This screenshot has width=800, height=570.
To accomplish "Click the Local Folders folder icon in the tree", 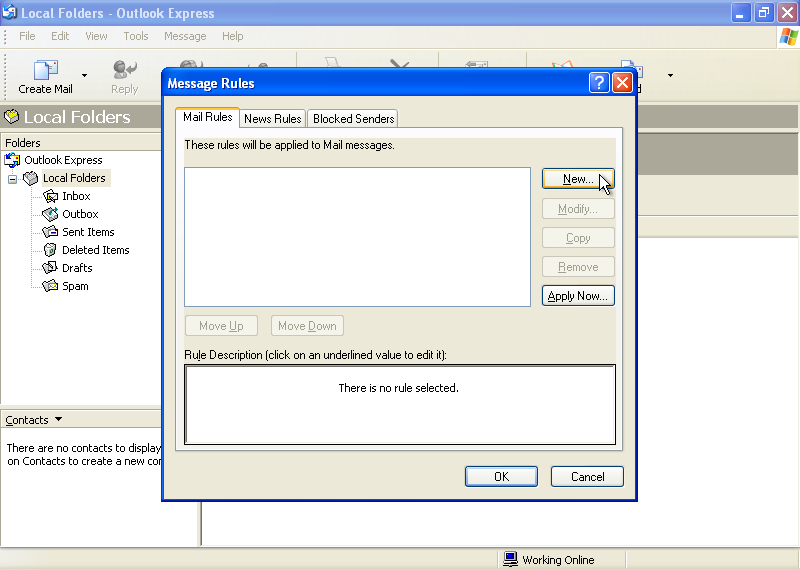I will click(x=31, y=178).
